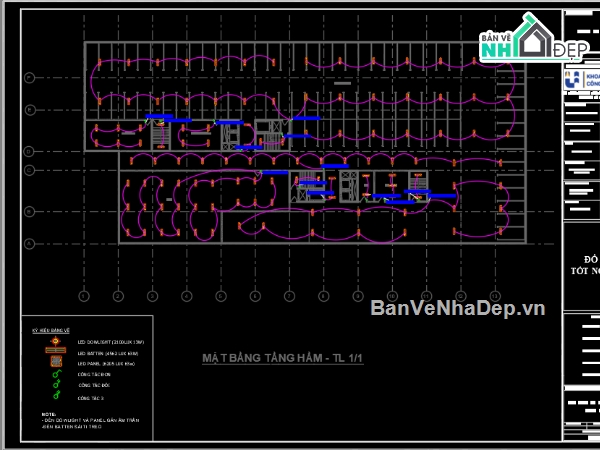The height and width of the screenshot is (450, 600).
Task: Select the 'MẶT BẰNG TẦNG HẦM - TL 1/1' title
Action: (x=282, y=358)
